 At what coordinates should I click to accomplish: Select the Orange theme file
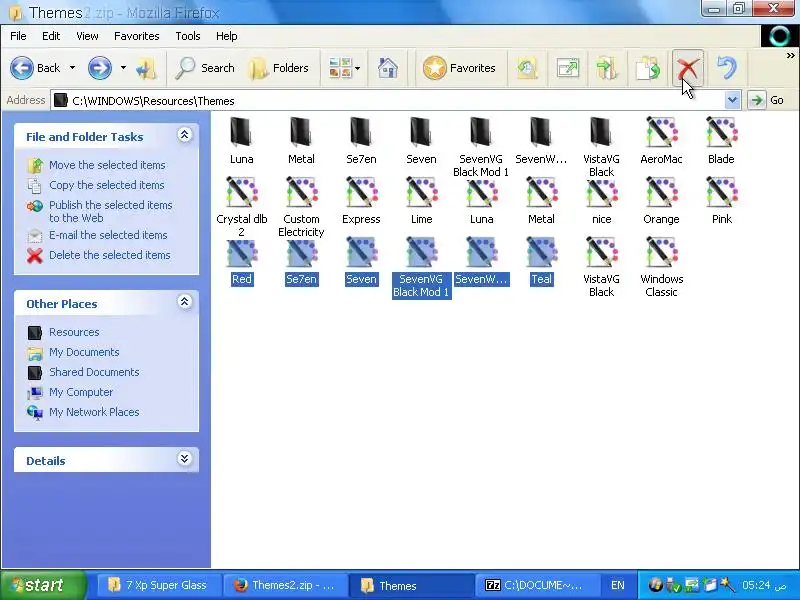(661, 192)
